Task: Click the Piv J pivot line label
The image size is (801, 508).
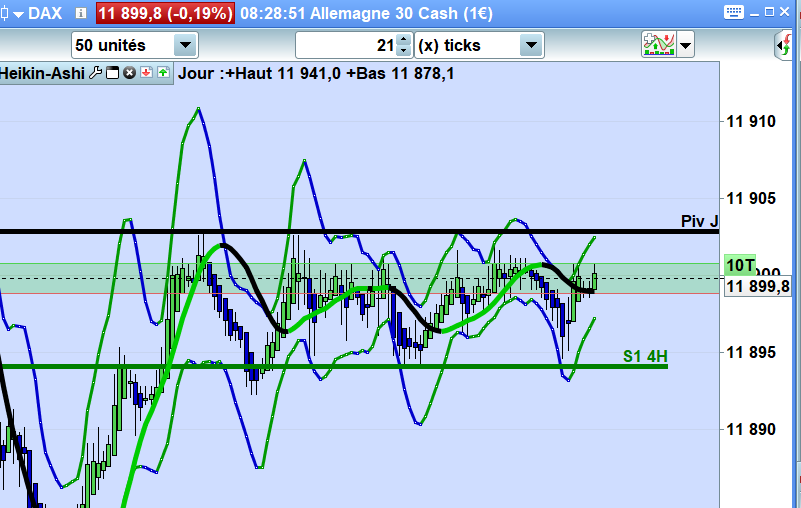Action: [699, 221]
